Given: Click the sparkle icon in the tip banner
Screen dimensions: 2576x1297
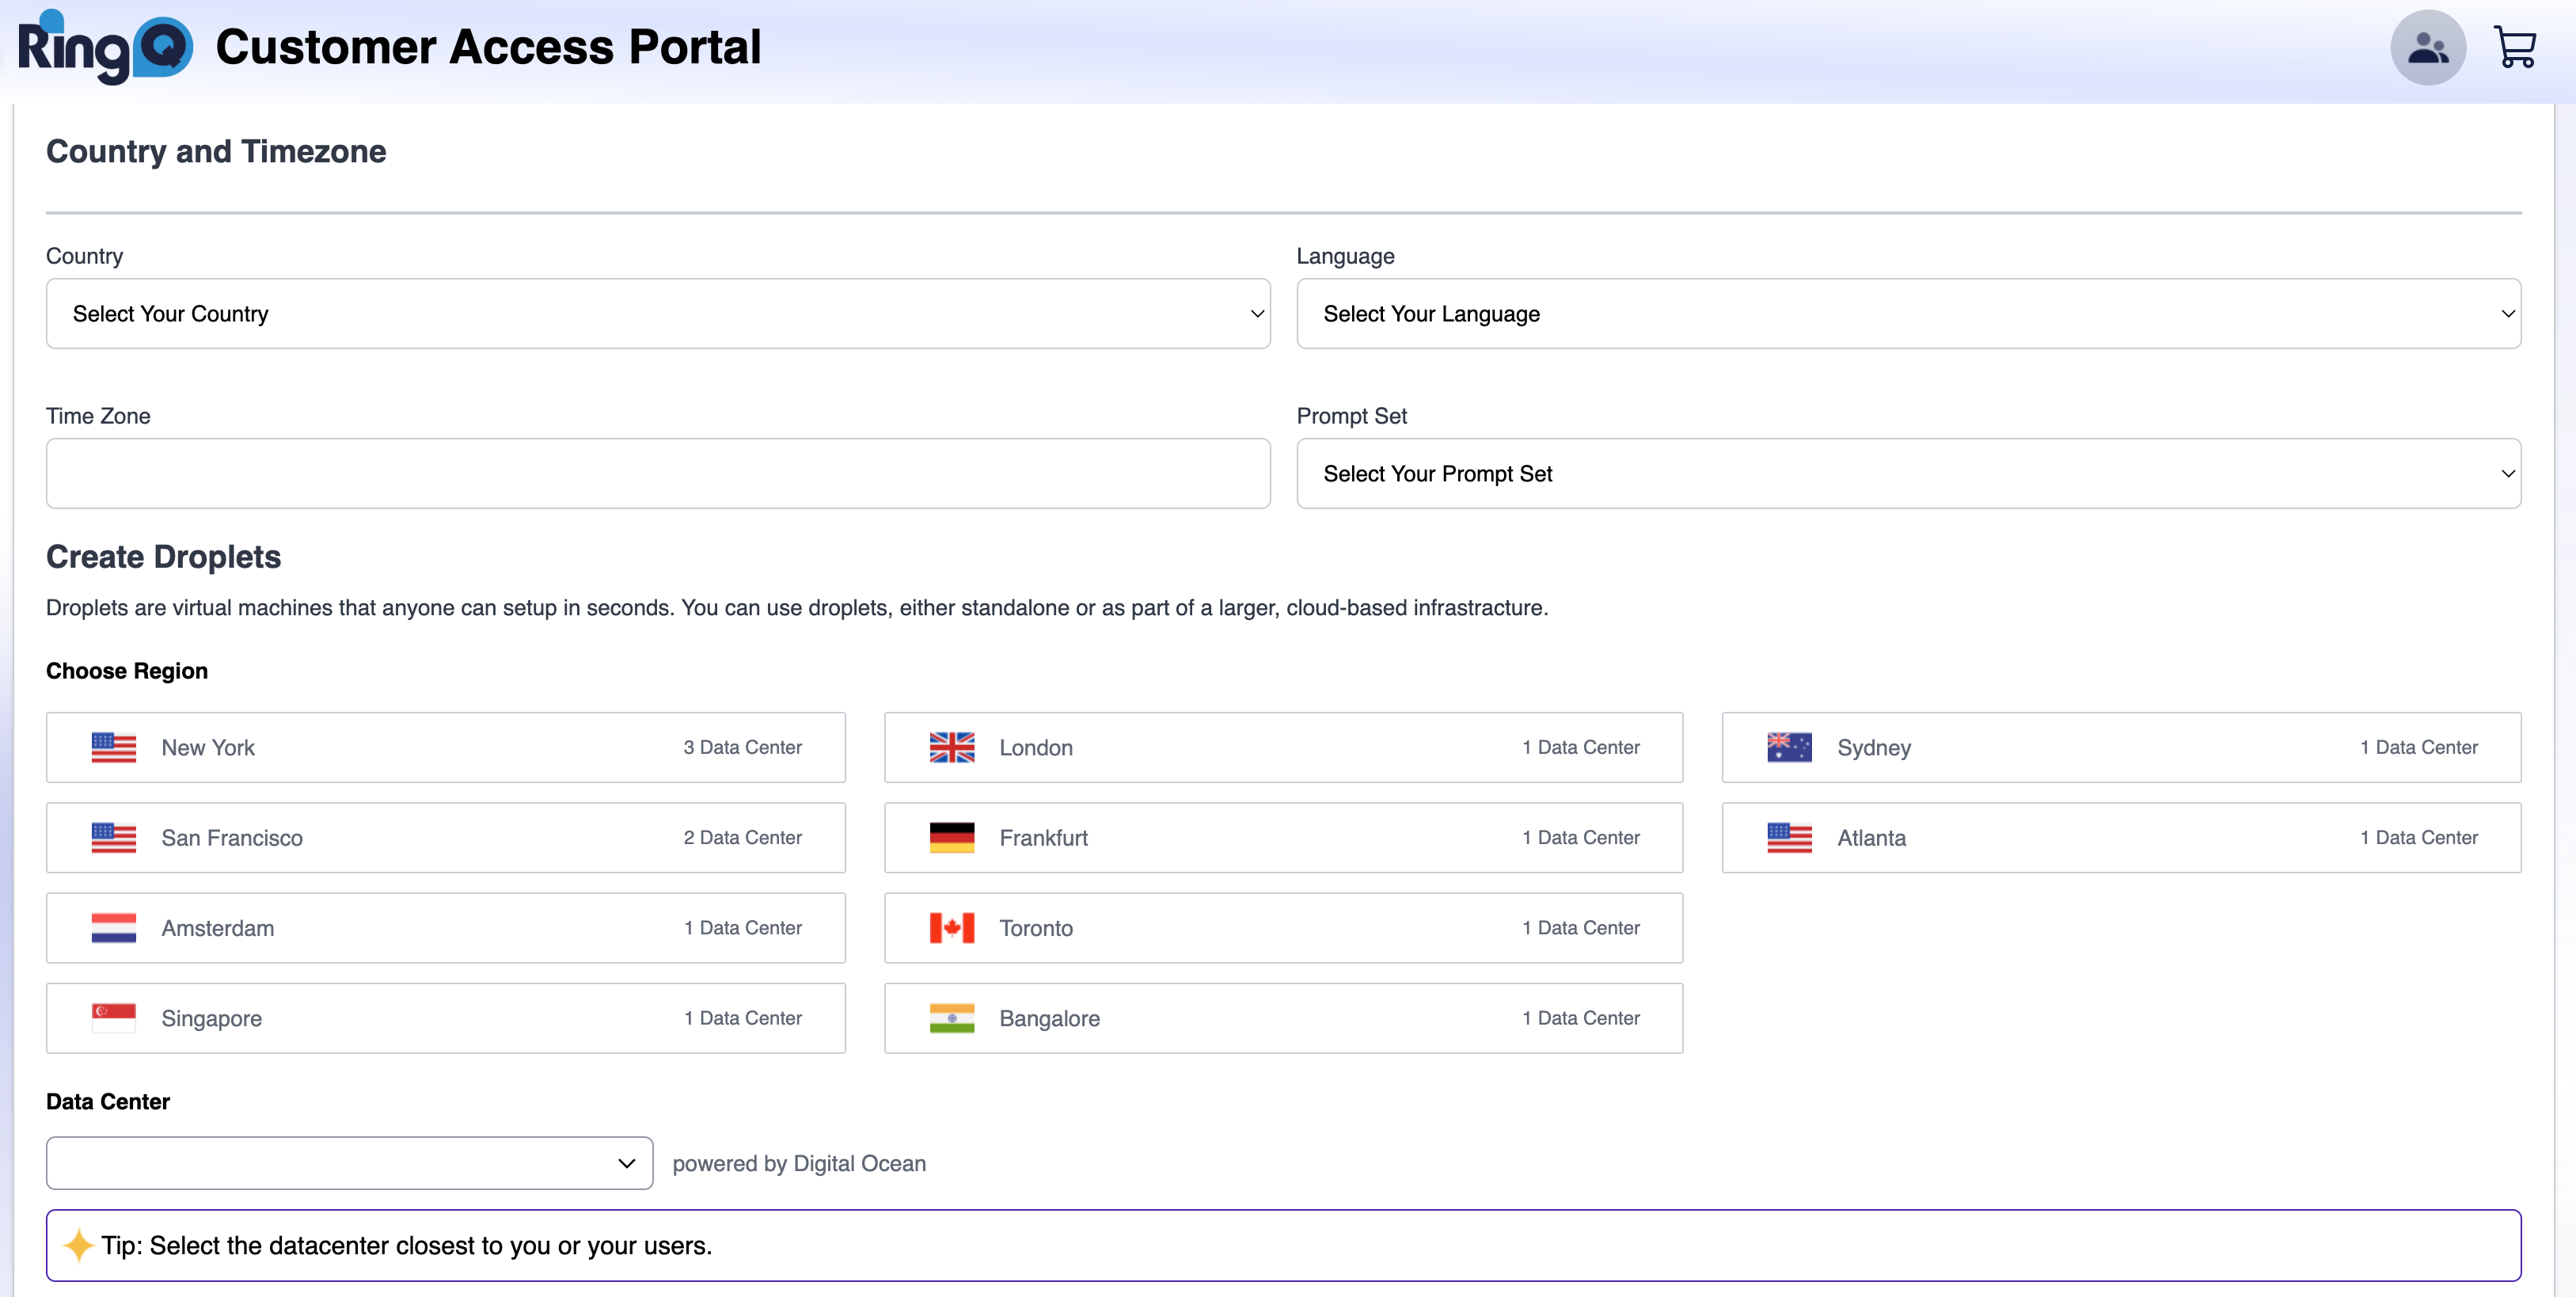Looking at the screenshot, I should (78, 1245).
